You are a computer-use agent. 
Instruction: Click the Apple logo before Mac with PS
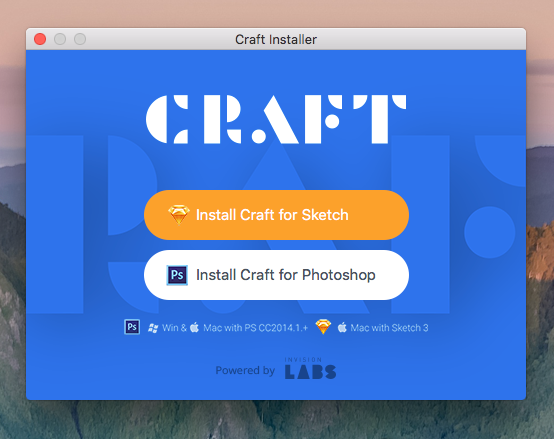(195, 327)
